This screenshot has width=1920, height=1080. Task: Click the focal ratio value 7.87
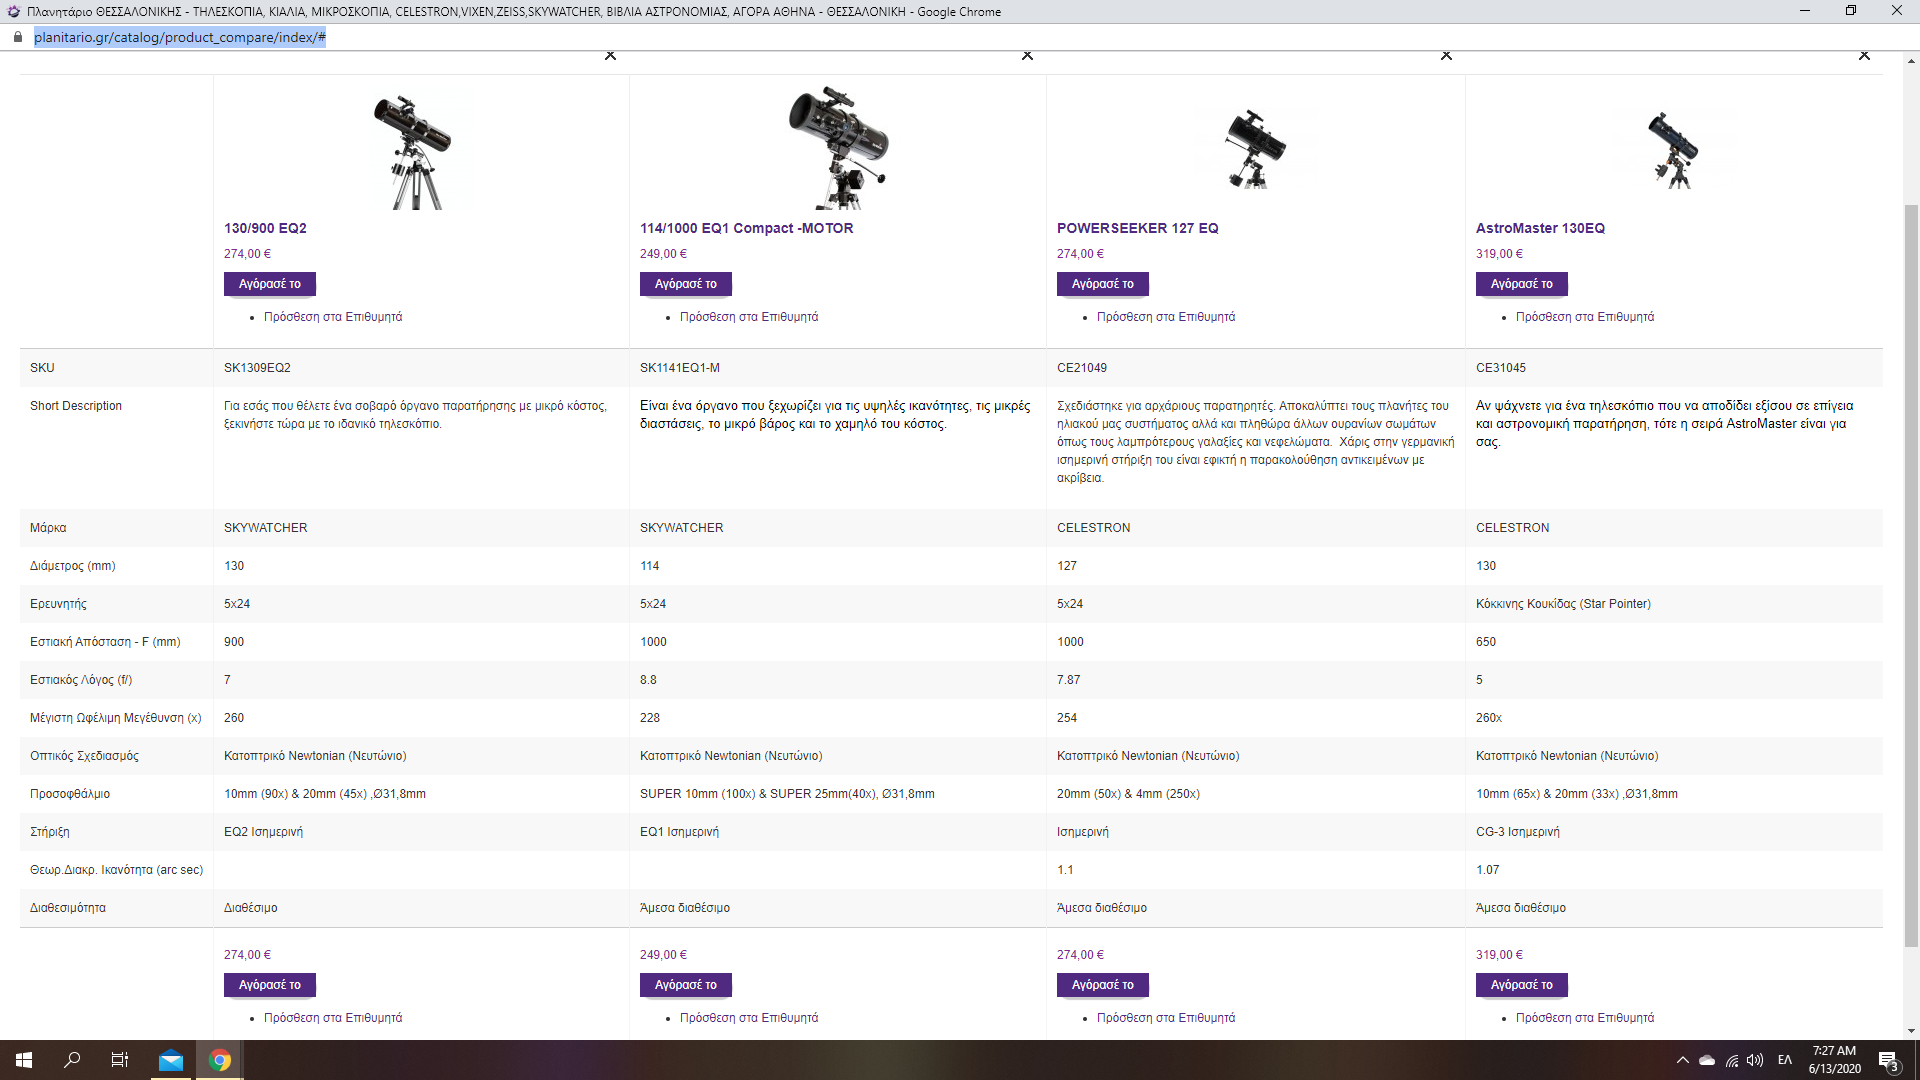[x=1069, y=680]
